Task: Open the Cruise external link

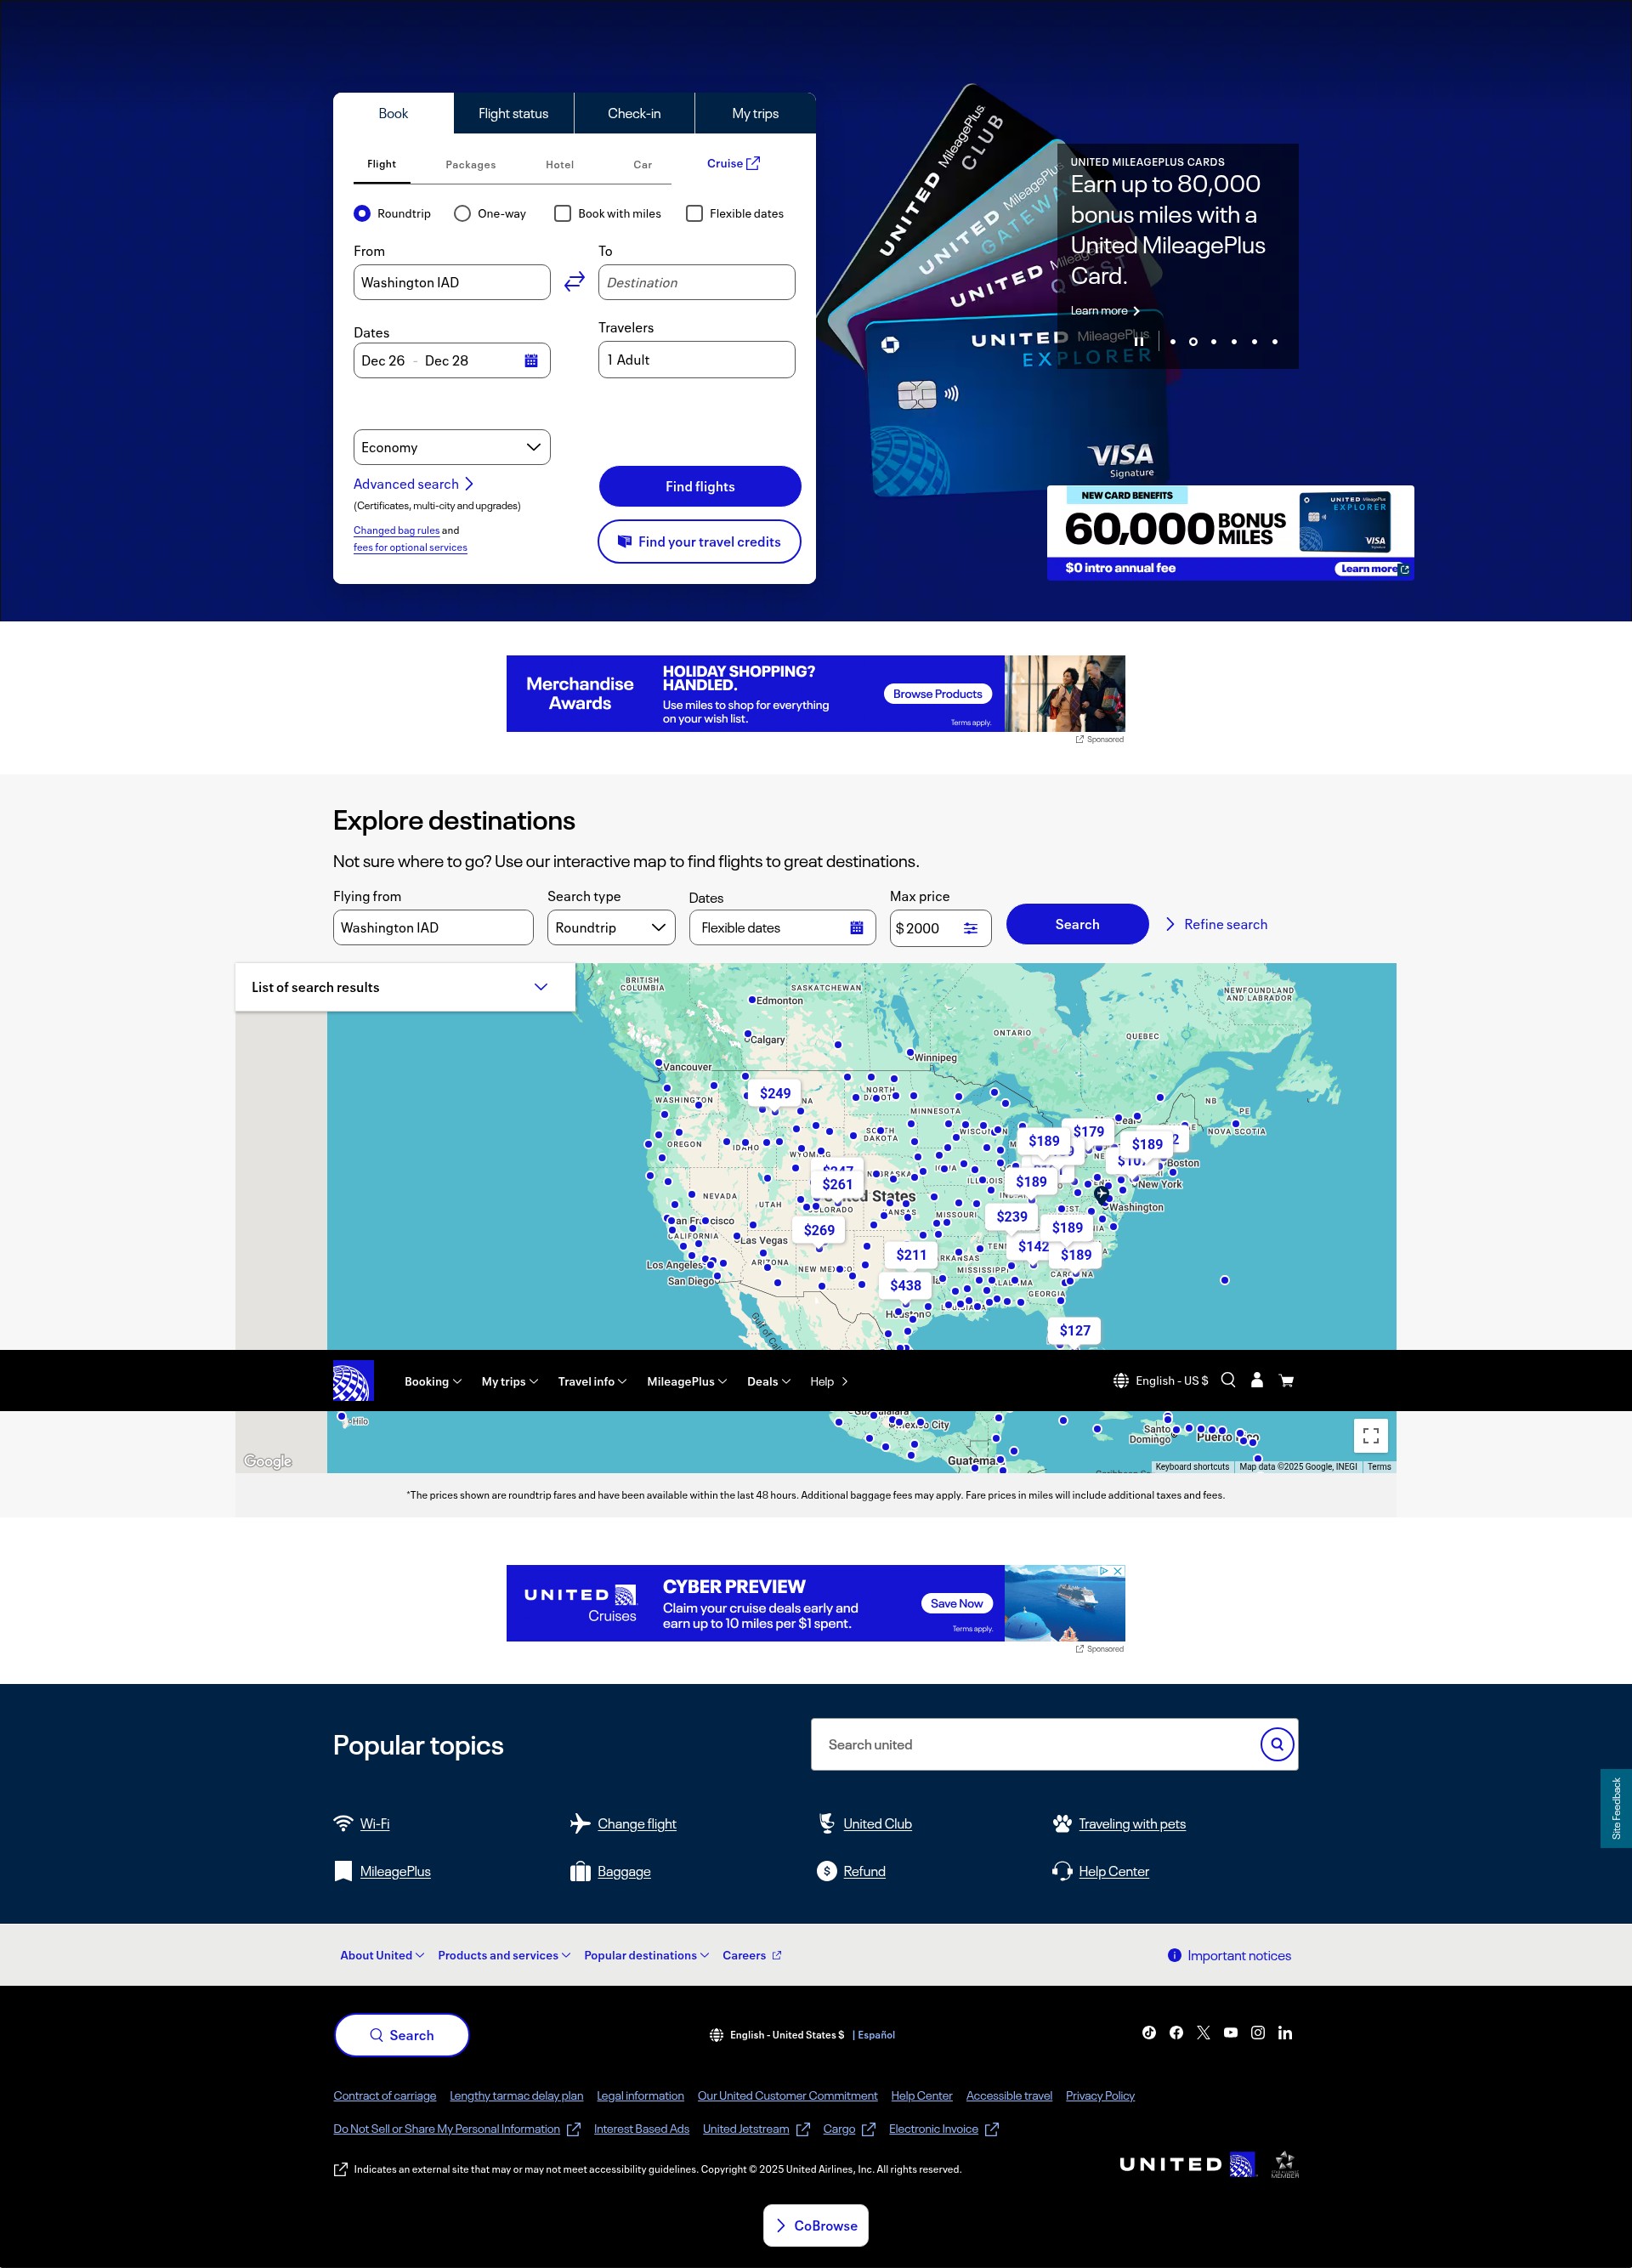Action: pos(733,163)
